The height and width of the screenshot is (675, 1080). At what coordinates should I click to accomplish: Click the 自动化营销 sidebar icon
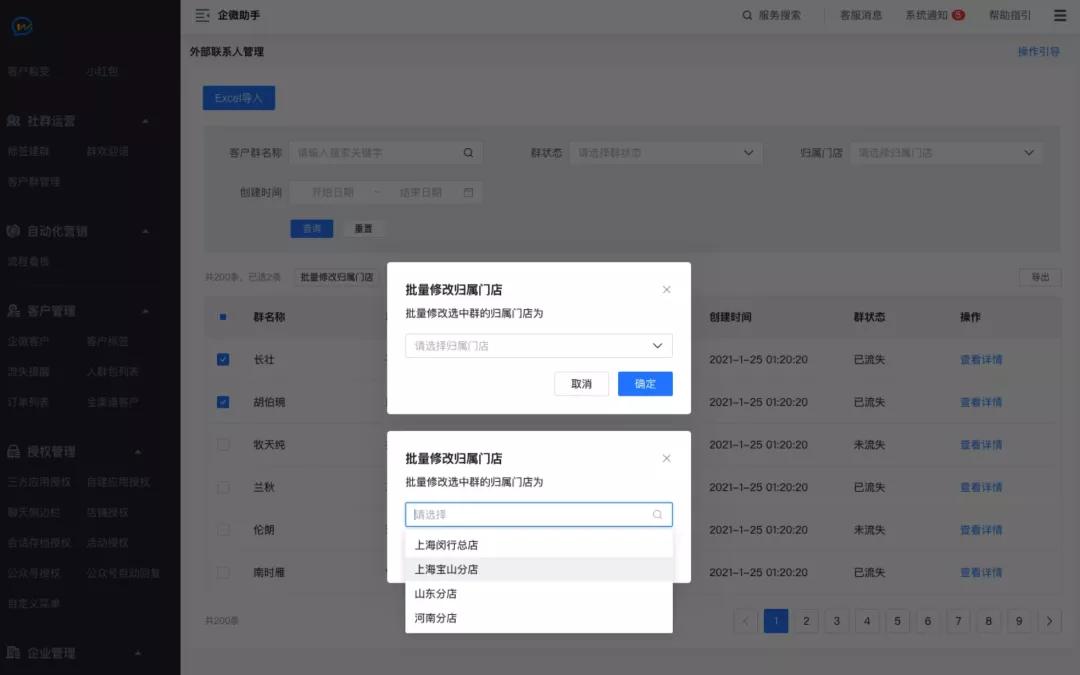13,231
